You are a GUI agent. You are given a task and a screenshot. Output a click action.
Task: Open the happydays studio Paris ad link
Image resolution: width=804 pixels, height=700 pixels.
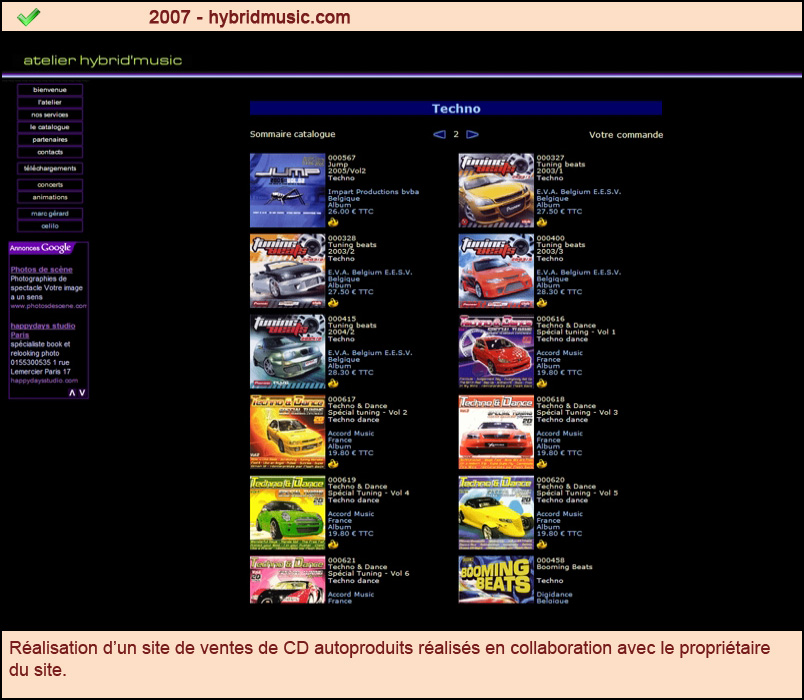(43, 330)
